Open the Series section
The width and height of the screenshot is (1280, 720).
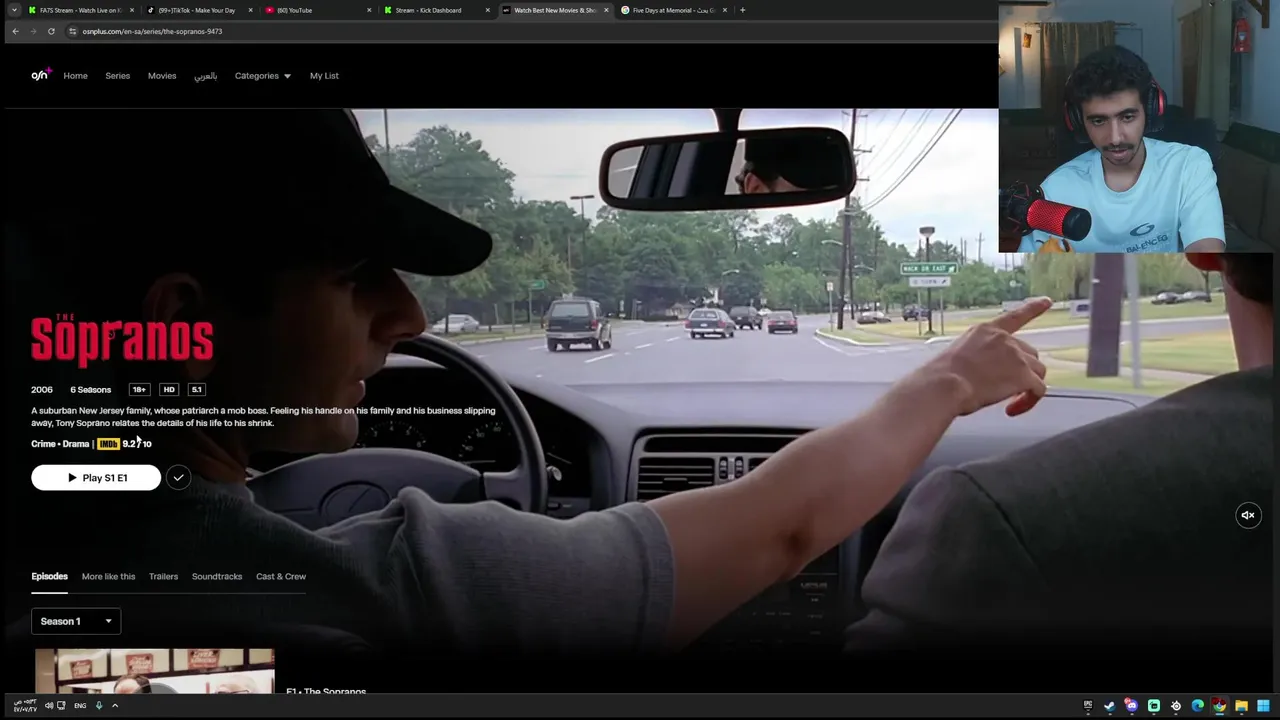pos(118,76)
